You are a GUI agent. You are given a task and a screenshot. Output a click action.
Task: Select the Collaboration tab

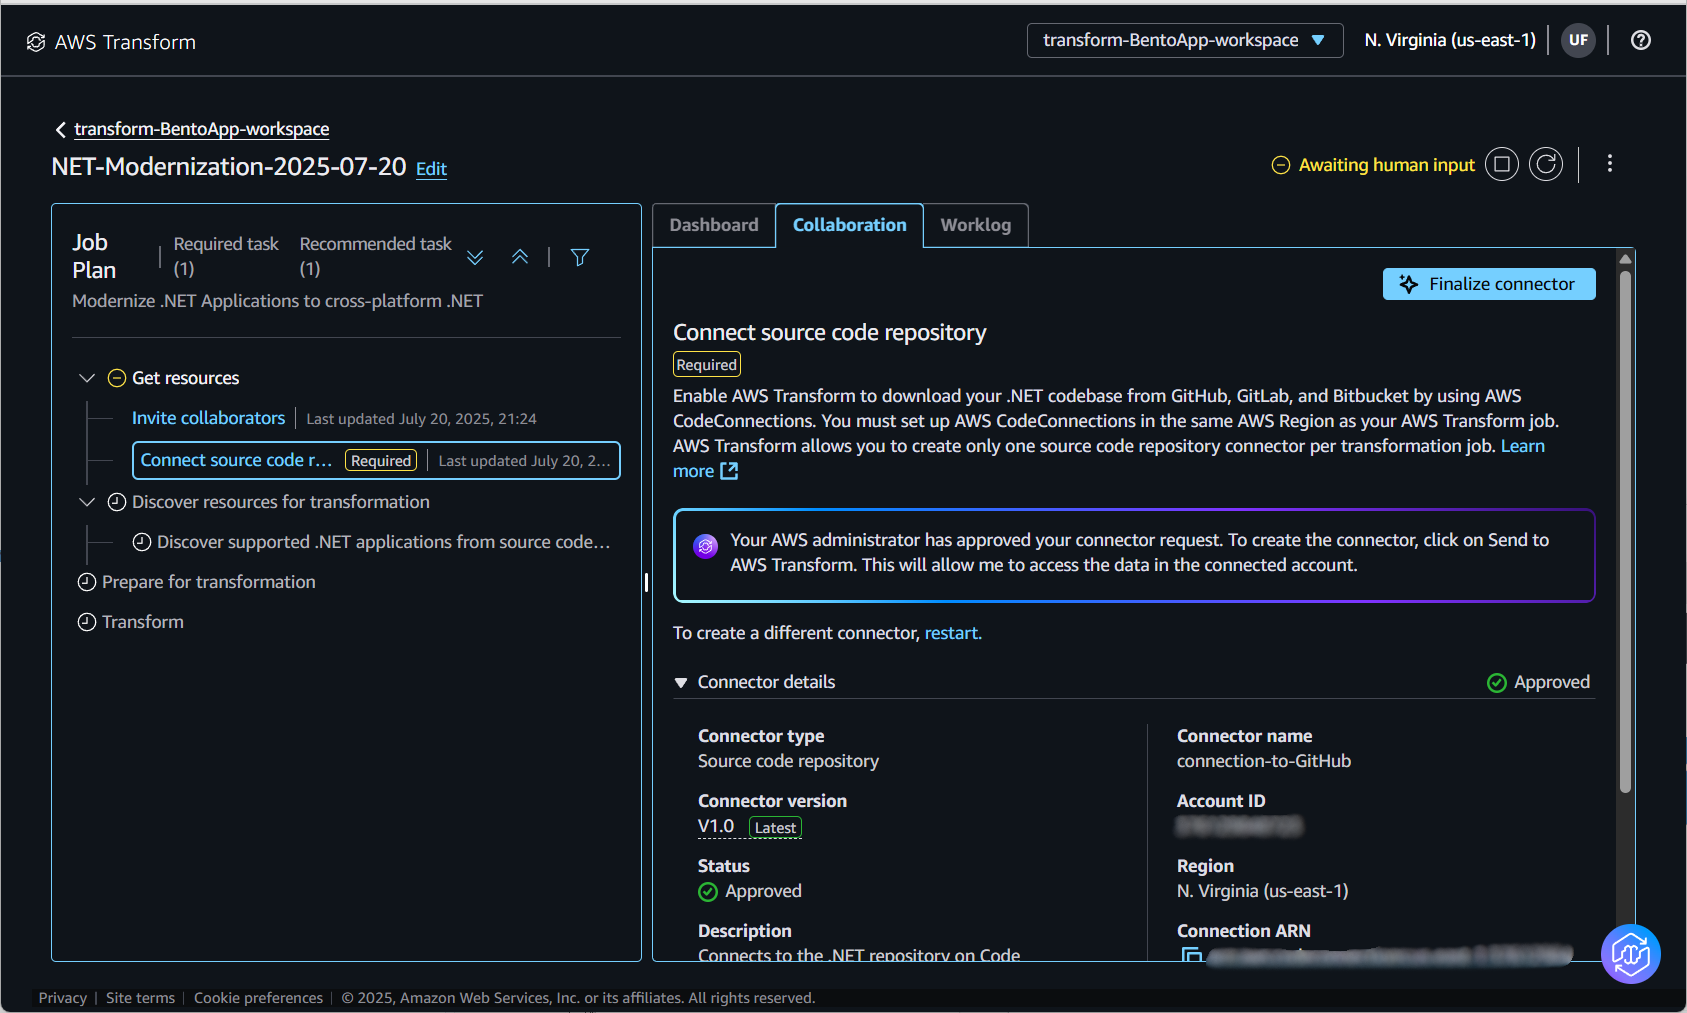(850, 225)
